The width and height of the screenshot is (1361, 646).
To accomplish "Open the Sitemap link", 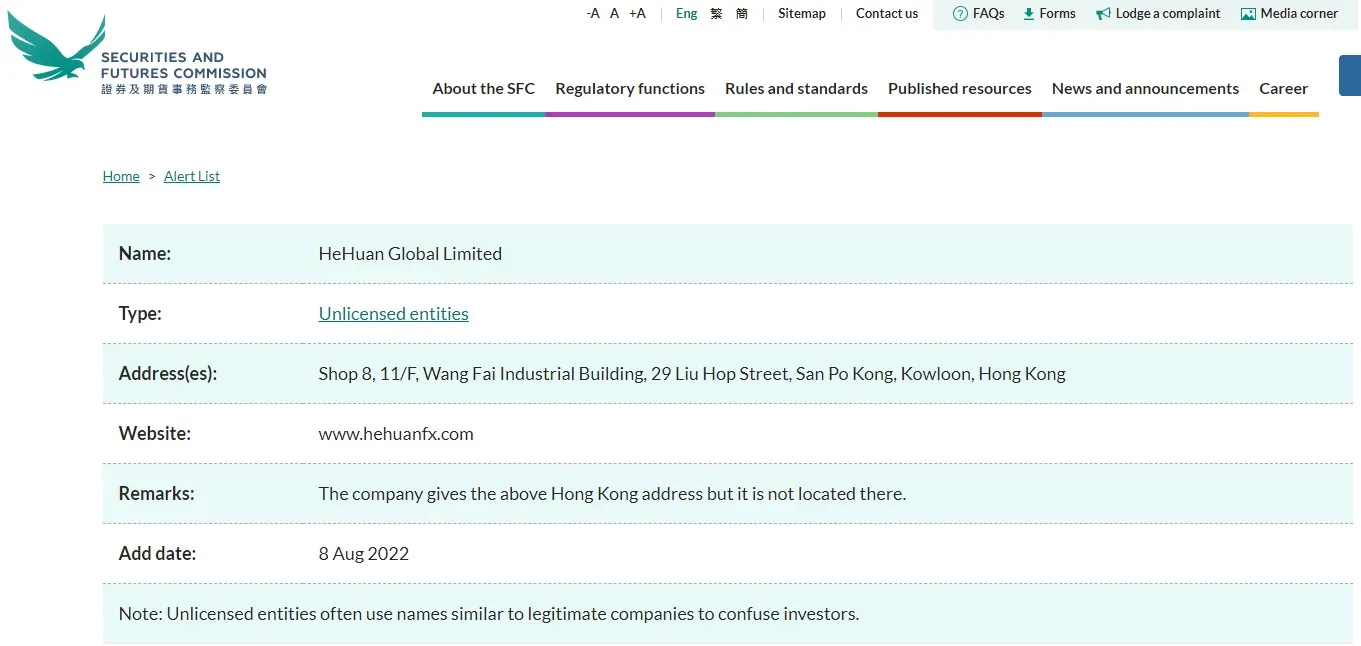I will pyautogui.click(x=802, y=14).
